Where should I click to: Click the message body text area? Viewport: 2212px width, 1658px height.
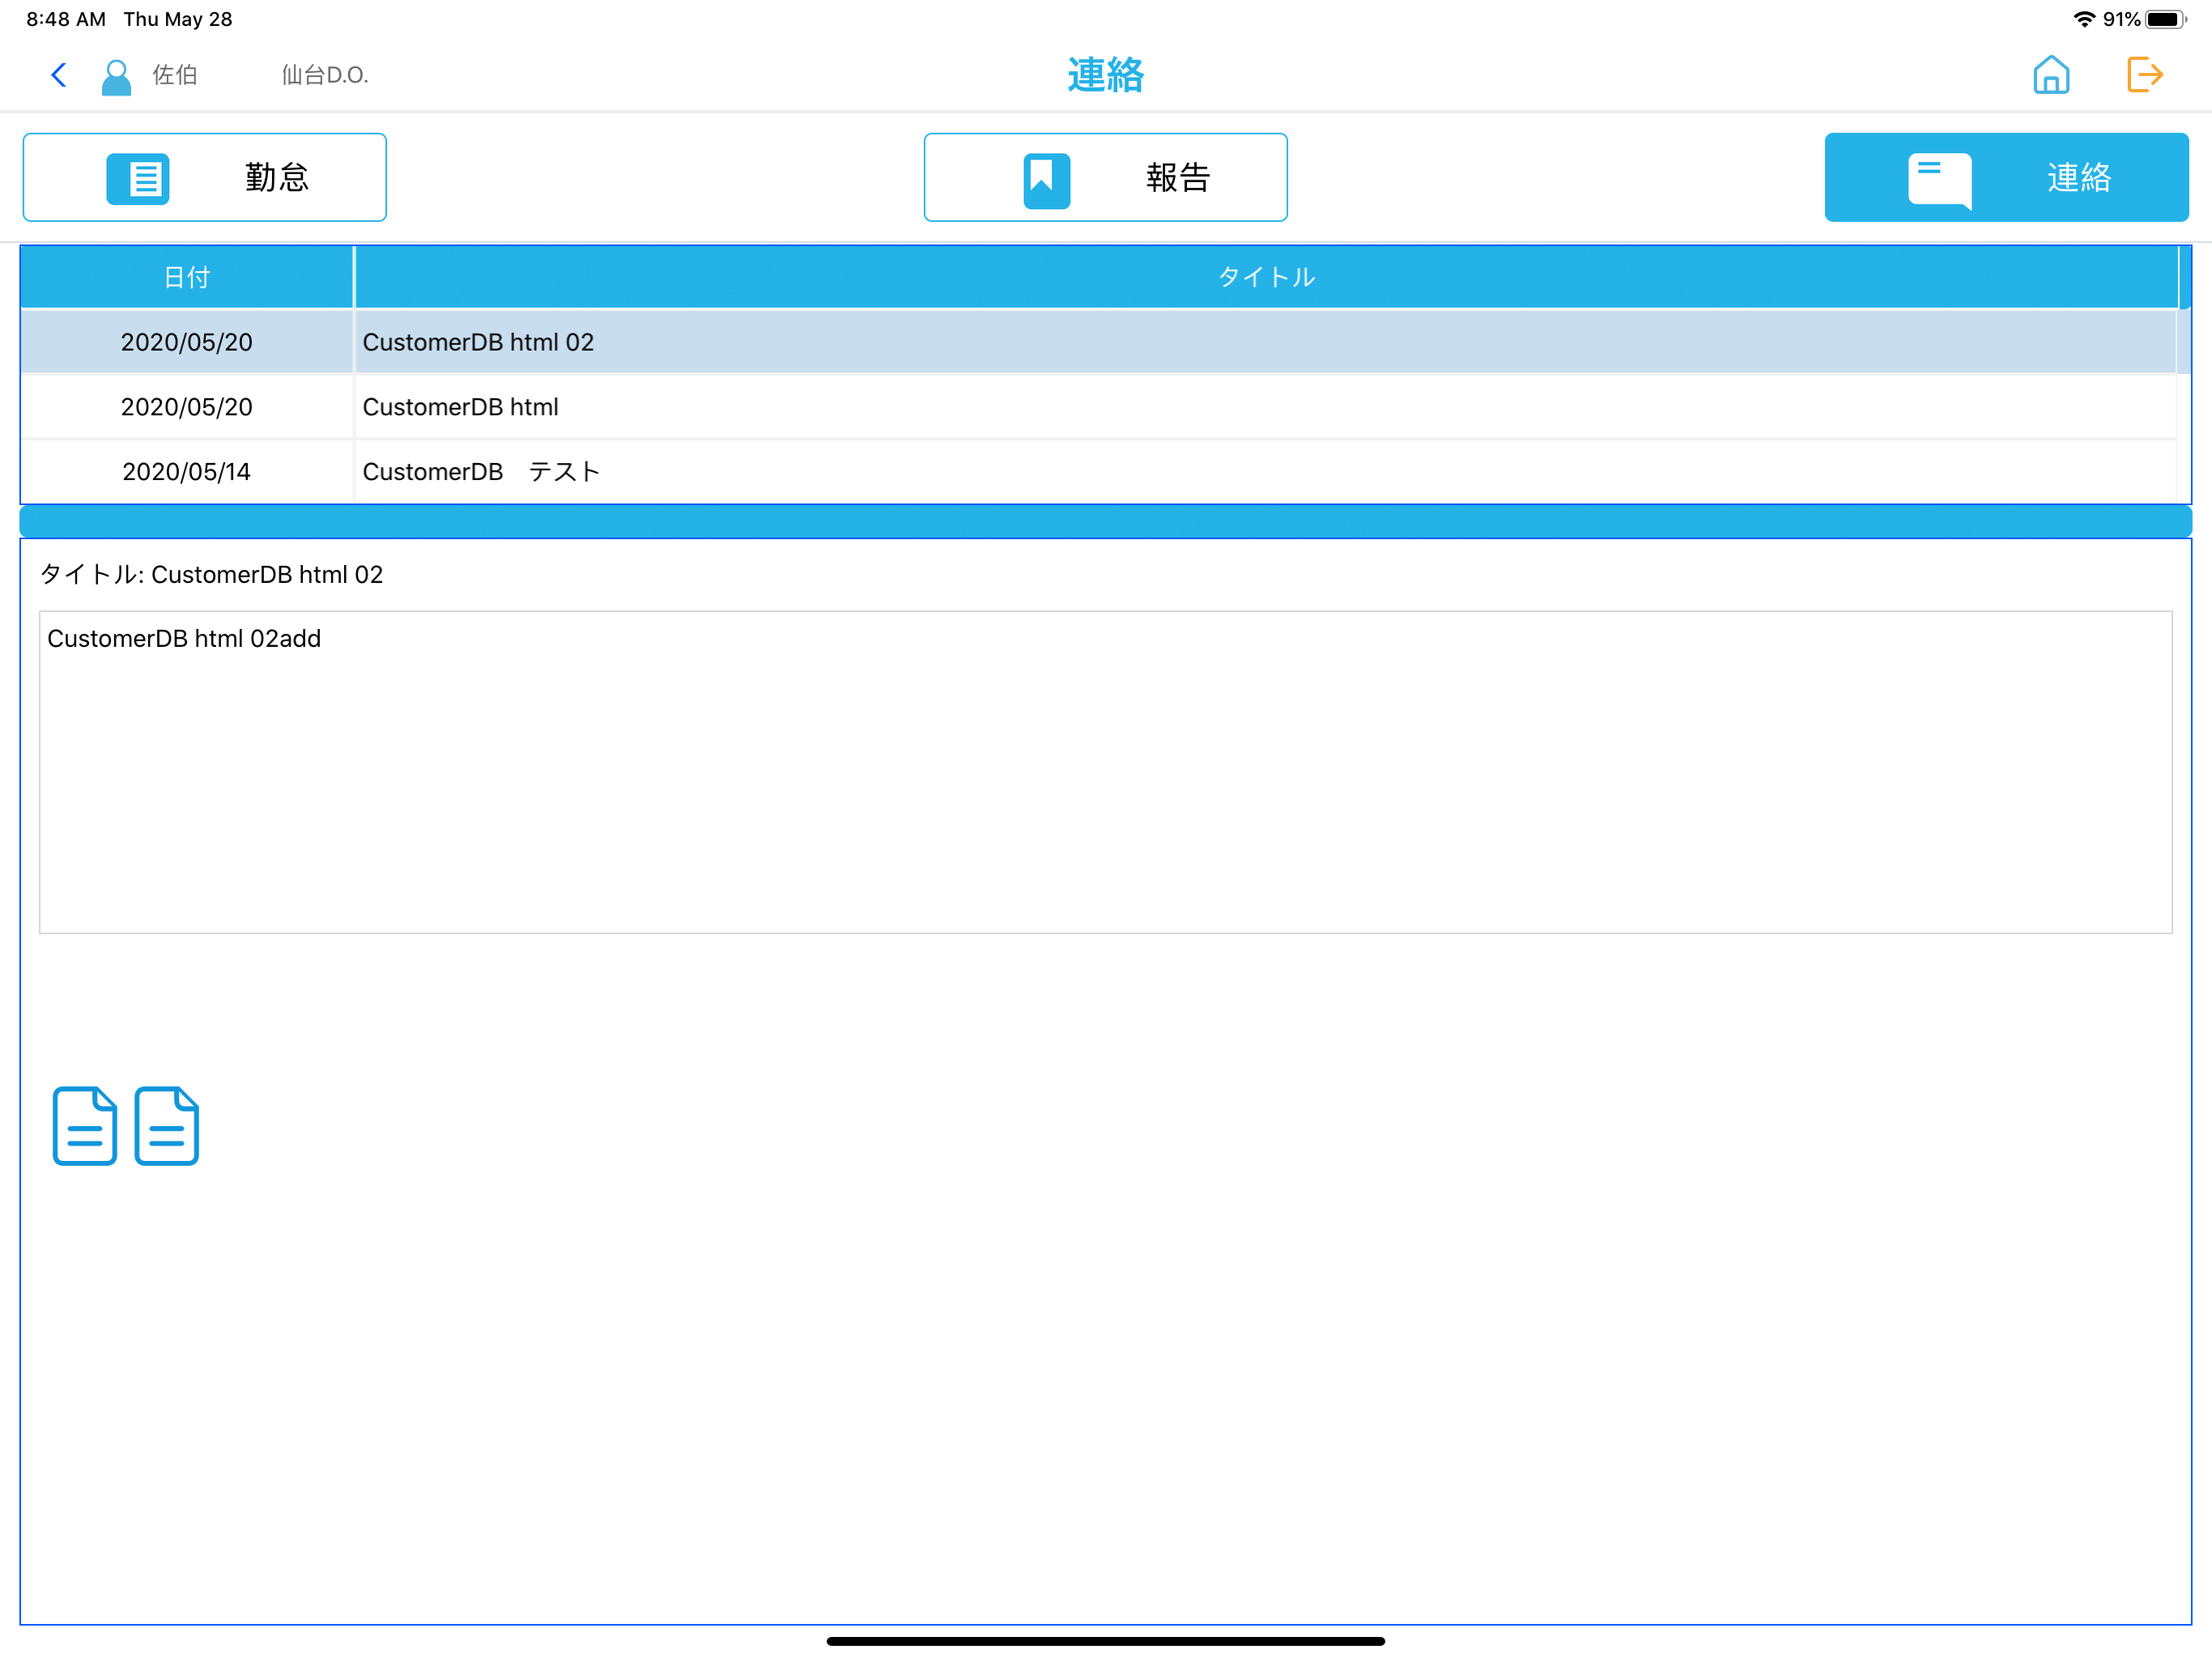coord(1105,772)
